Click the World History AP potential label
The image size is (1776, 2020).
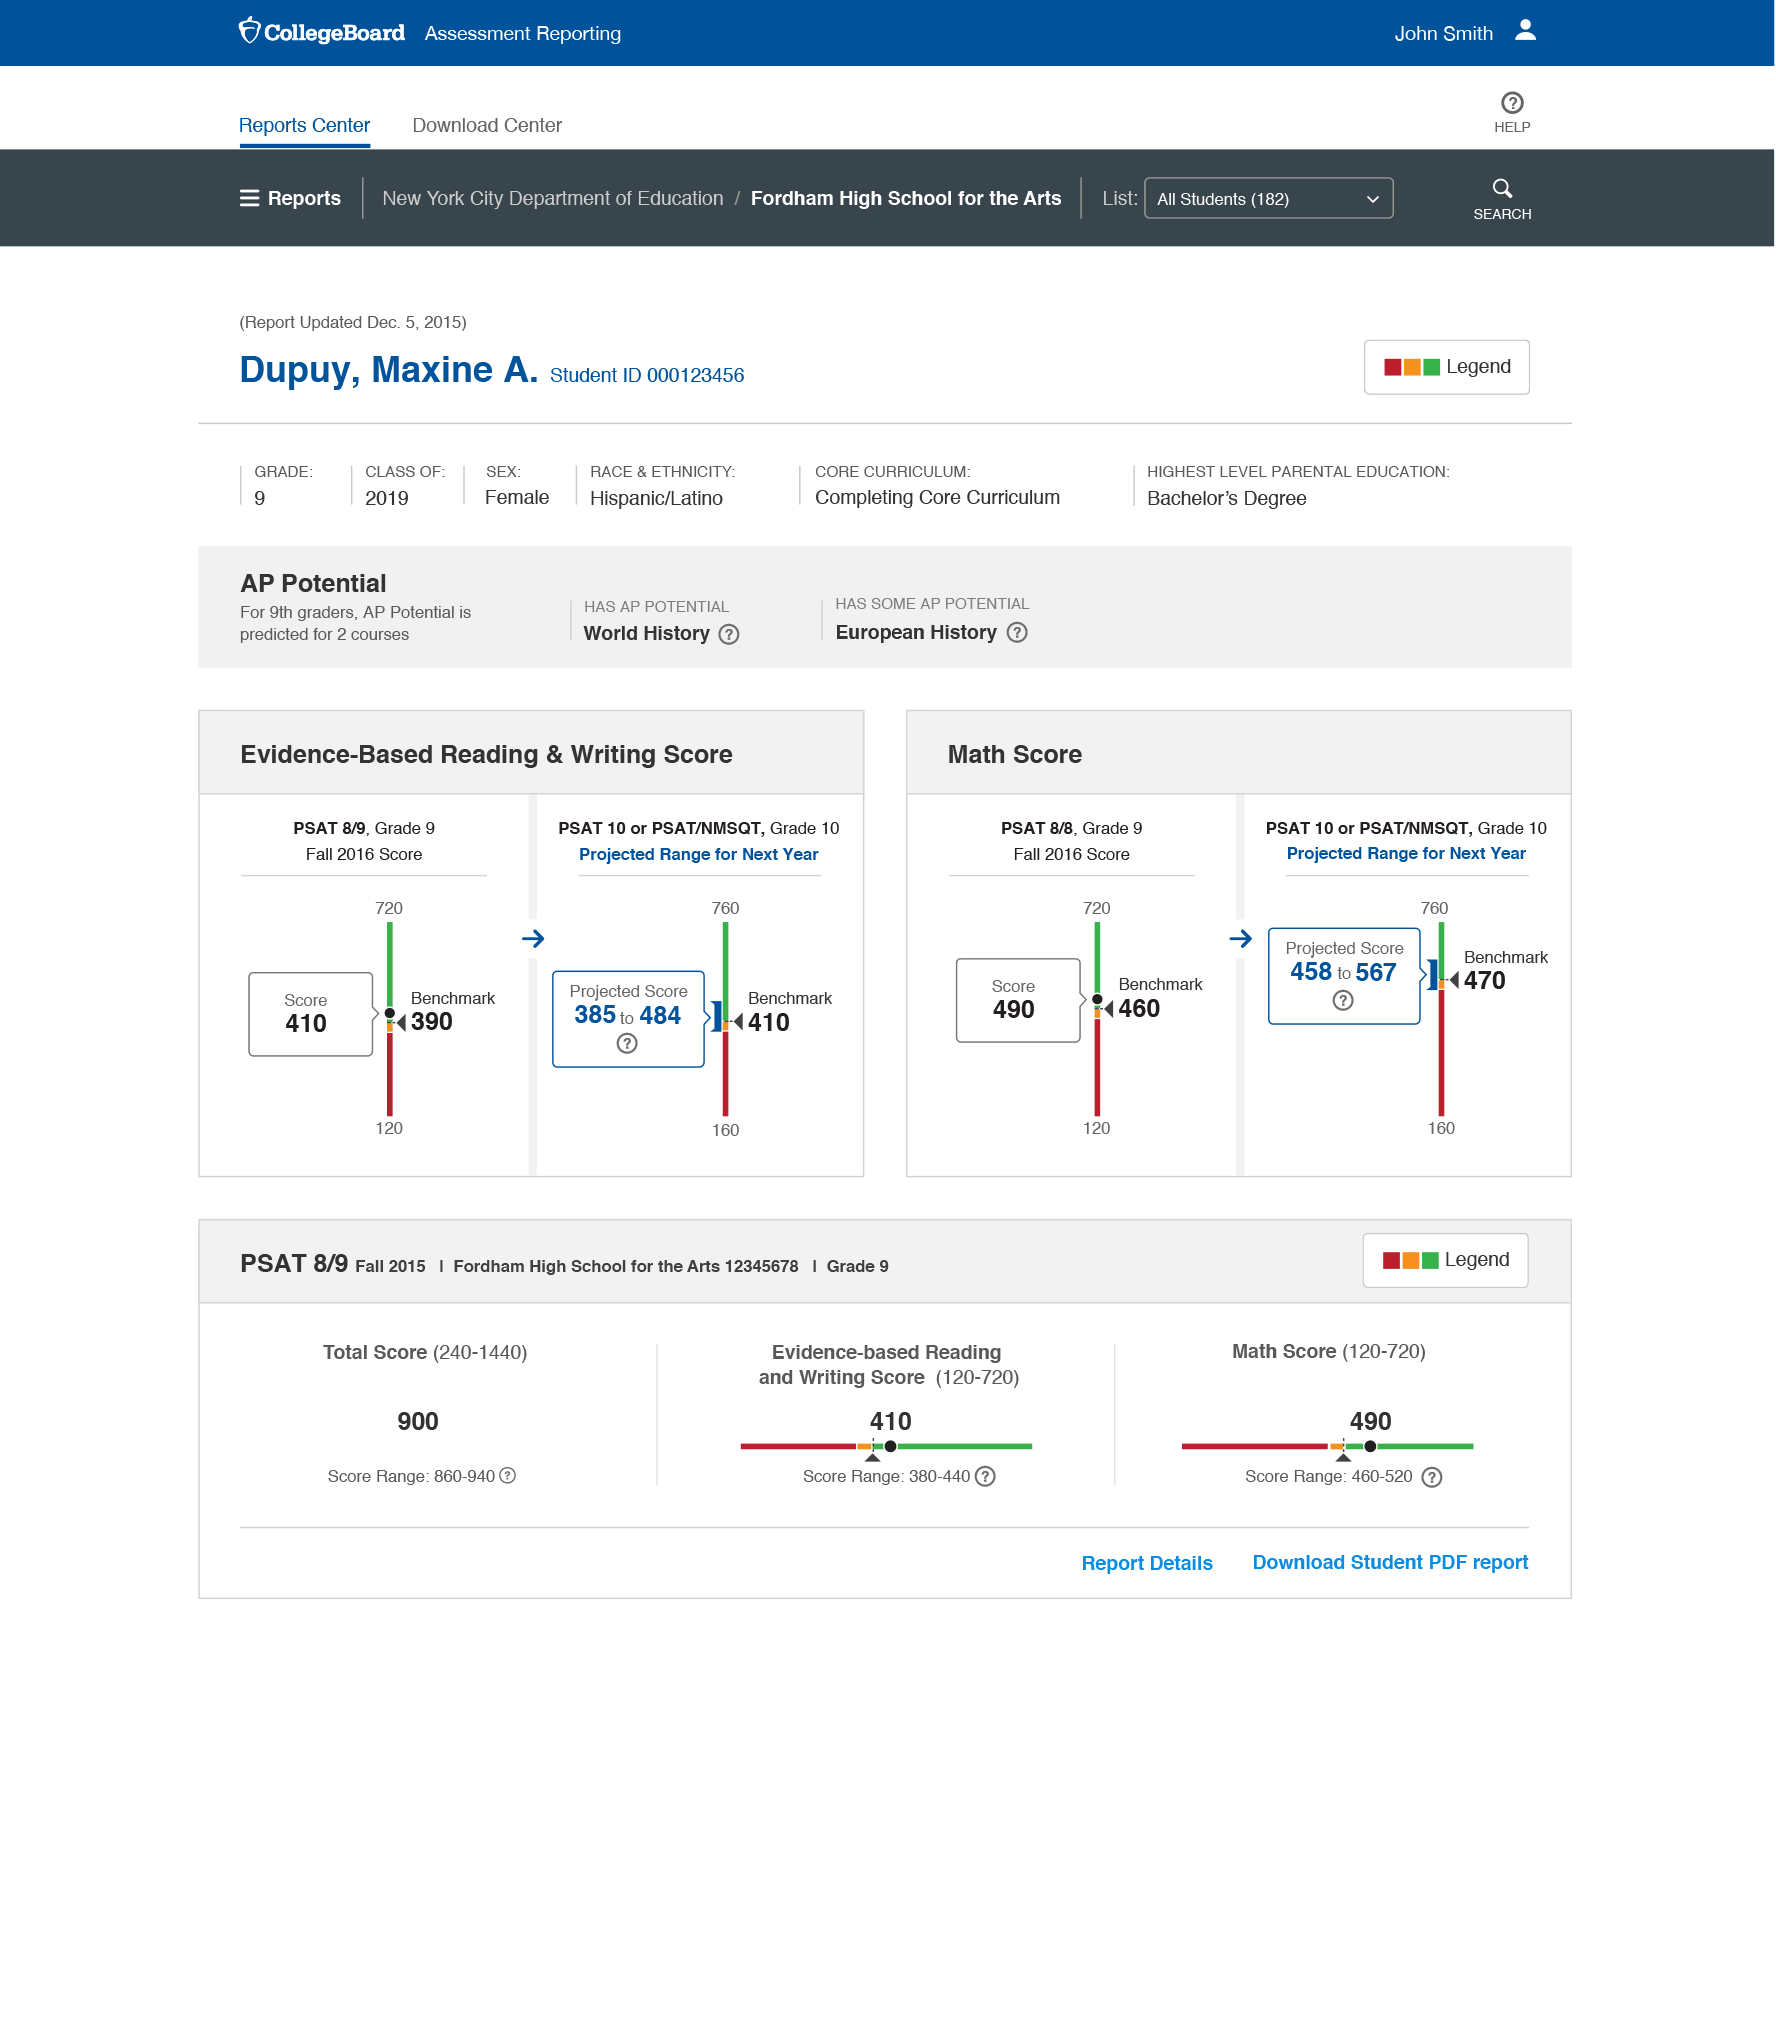(x=646, y=633)
